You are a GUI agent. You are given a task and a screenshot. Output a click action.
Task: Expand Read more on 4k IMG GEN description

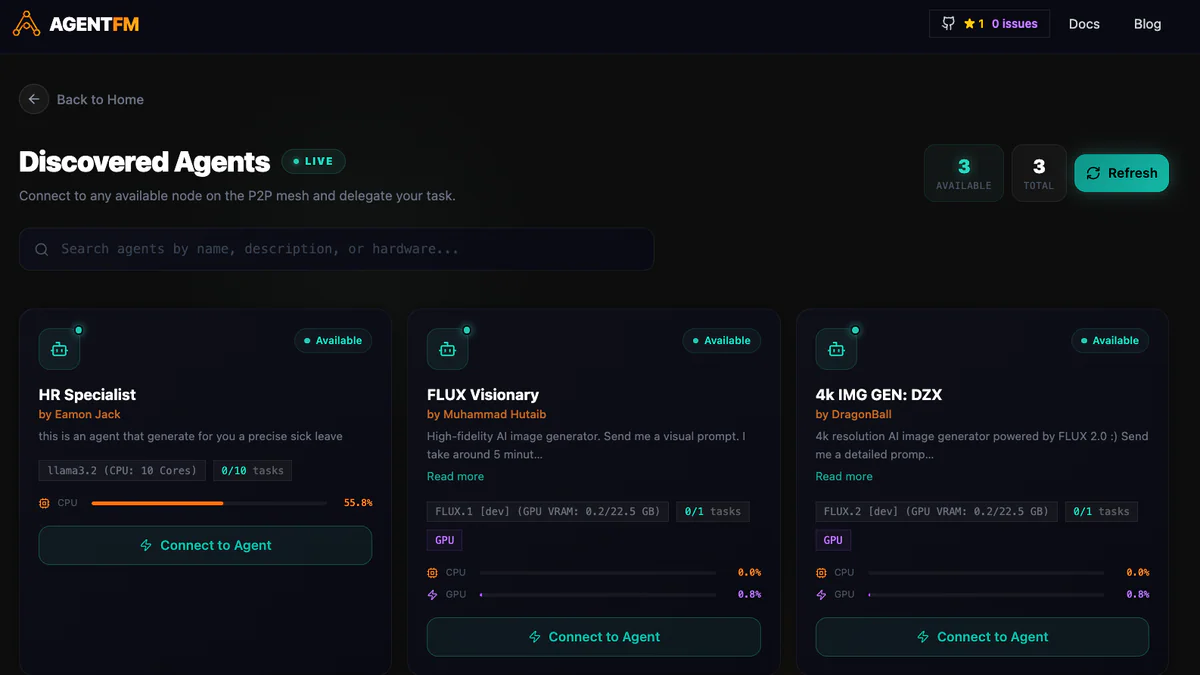[843, 476]
